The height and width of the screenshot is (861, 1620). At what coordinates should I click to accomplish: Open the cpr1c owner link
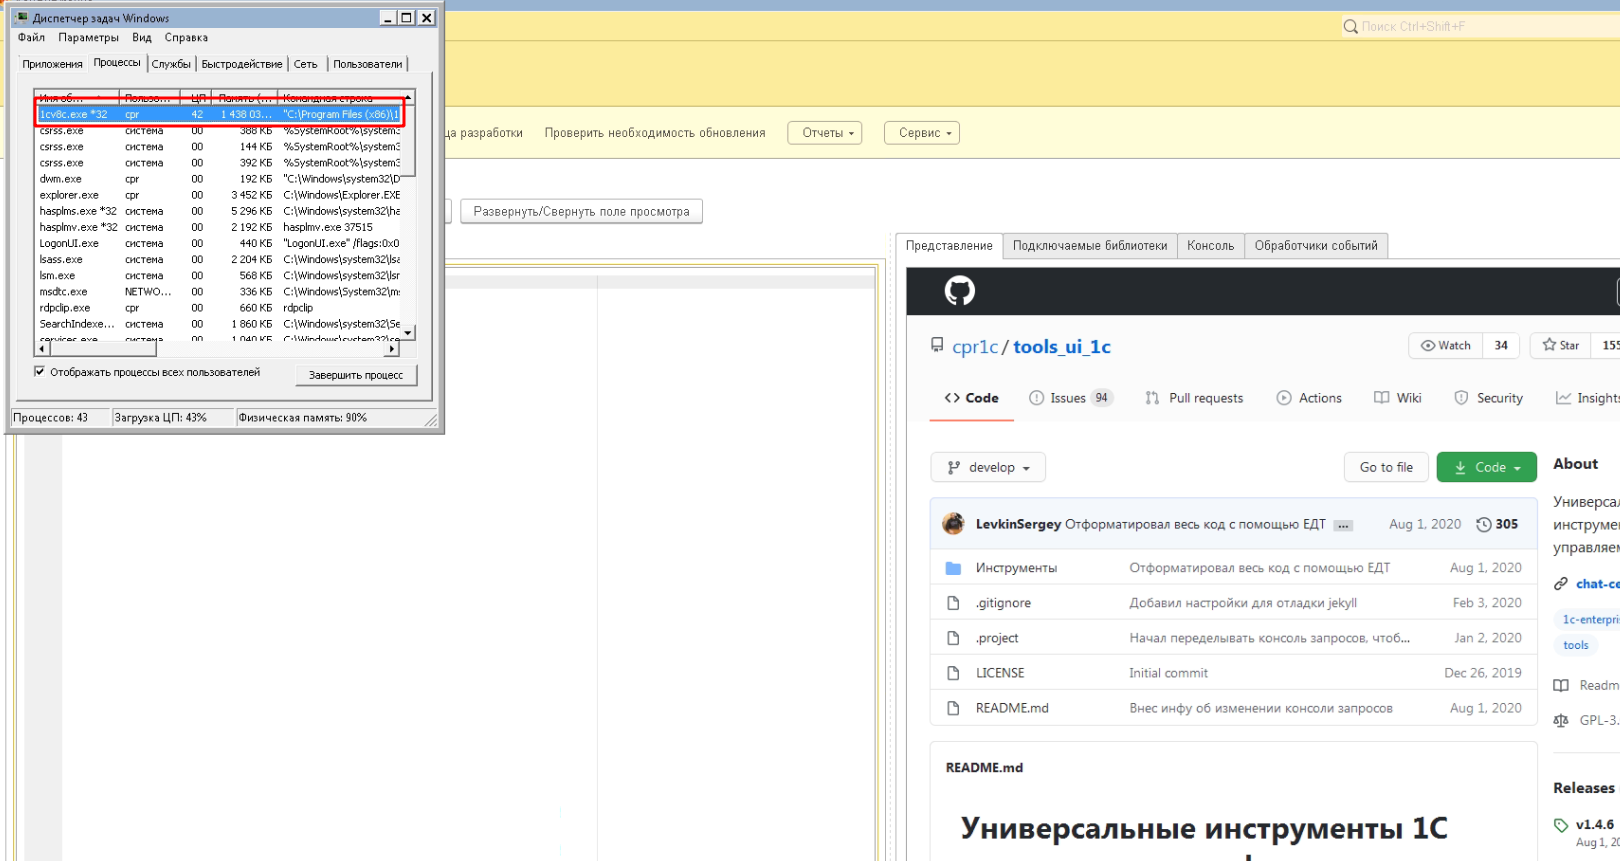(x=975, y=347)
